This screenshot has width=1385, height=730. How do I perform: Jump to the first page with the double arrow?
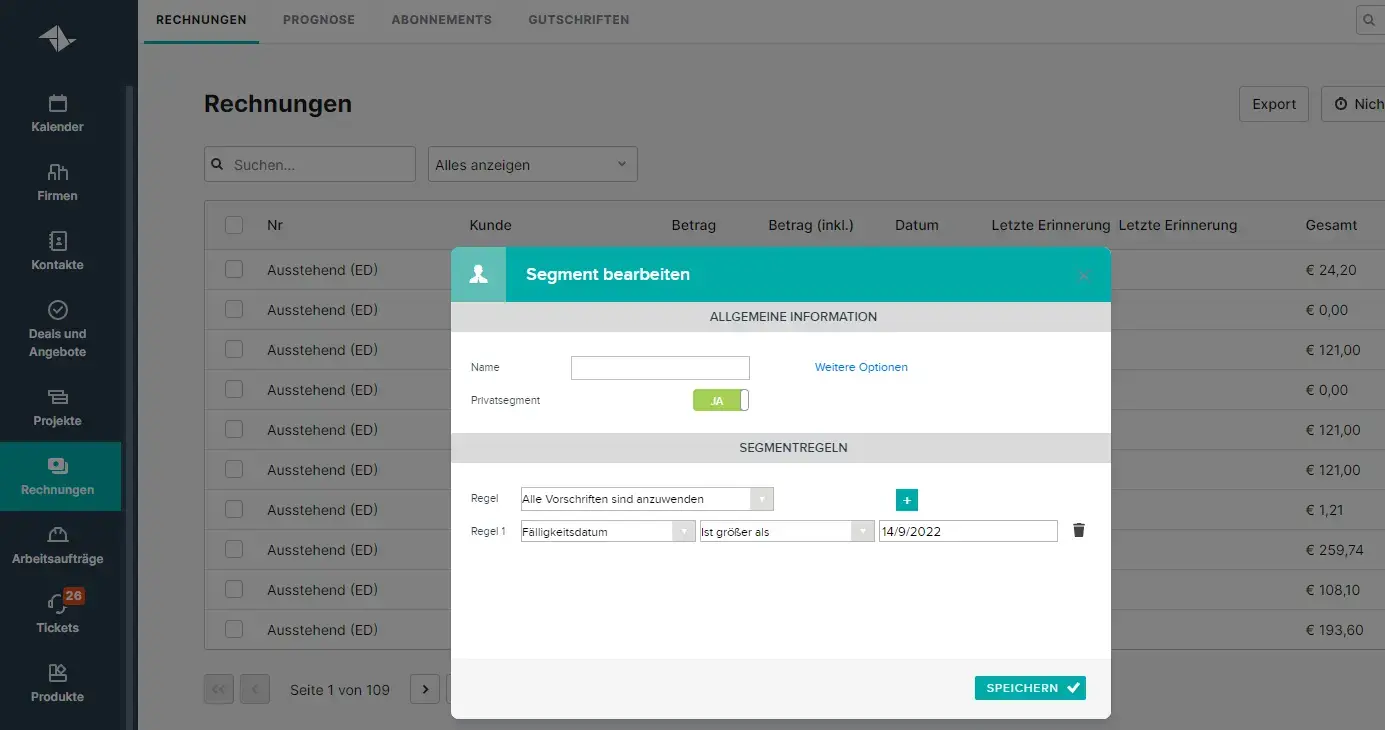point(219,689)
